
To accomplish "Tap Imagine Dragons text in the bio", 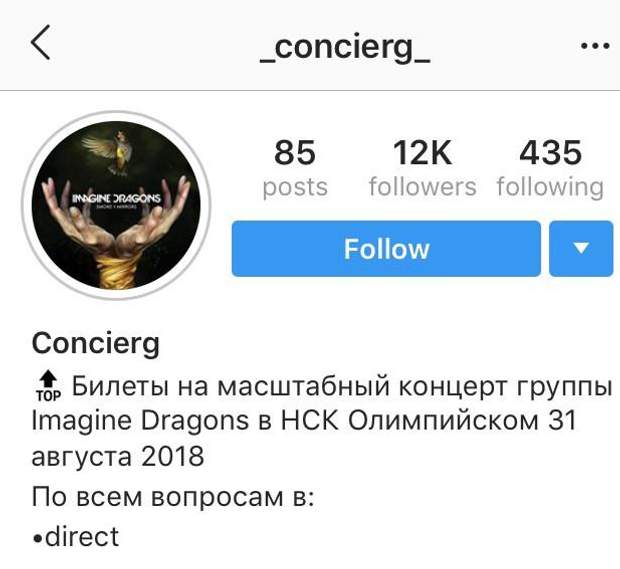I will click(x=140, y=421).
